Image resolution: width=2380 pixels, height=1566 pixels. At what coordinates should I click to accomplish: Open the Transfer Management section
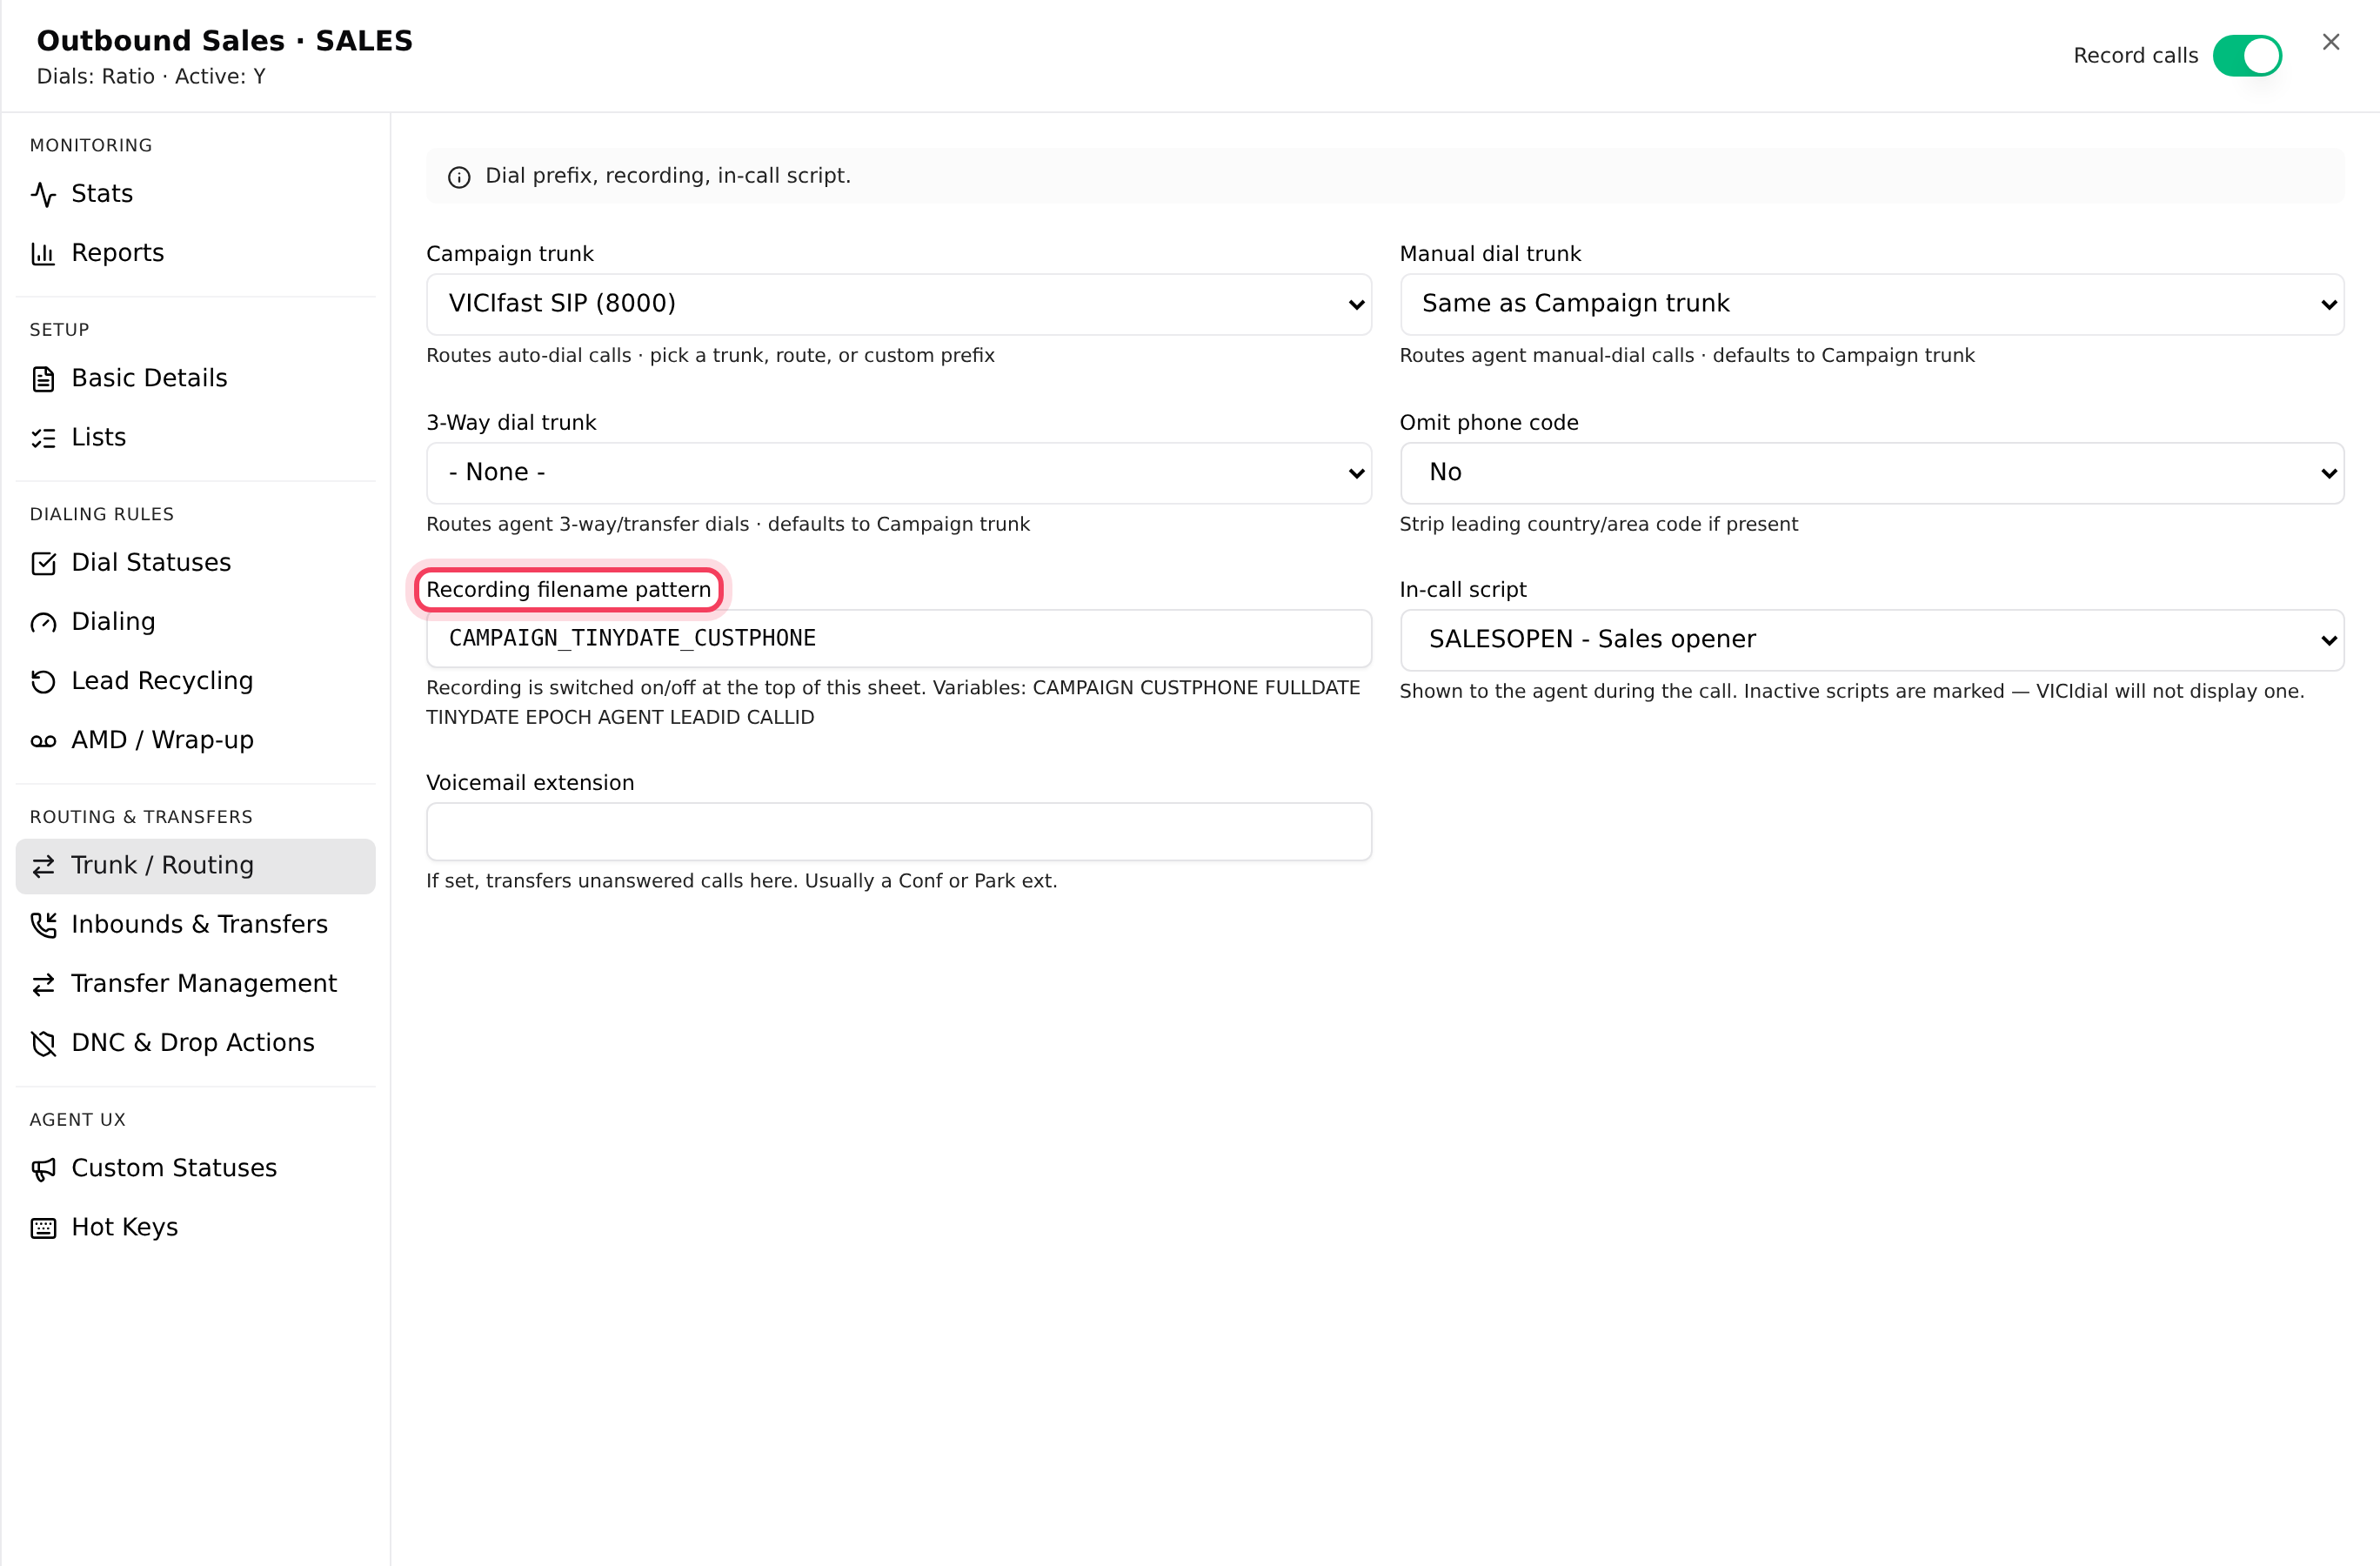195,984
